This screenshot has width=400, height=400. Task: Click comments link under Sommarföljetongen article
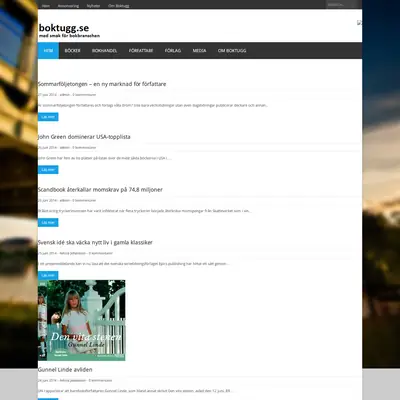(x=84, y=95)
